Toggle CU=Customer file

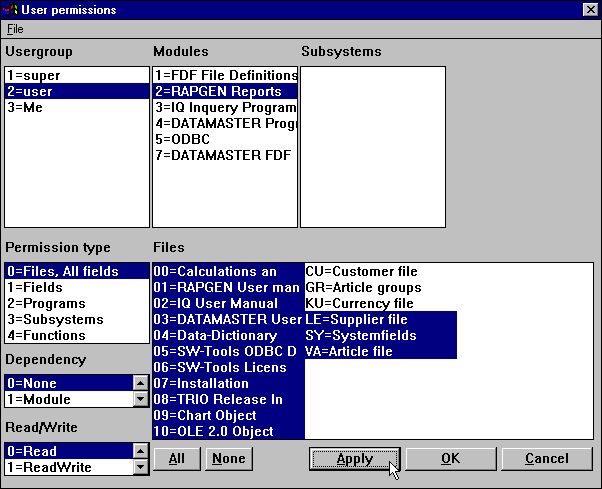click(x=380, y=271)
